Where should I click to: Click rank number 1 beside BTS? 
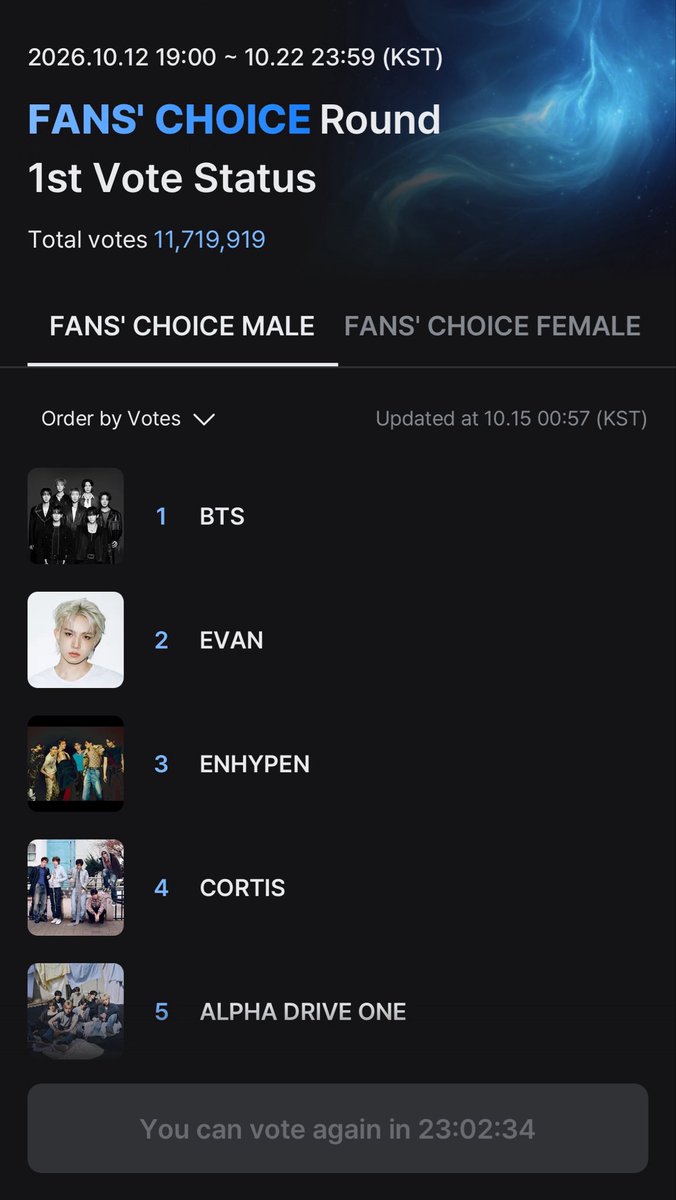click(161, 516)
